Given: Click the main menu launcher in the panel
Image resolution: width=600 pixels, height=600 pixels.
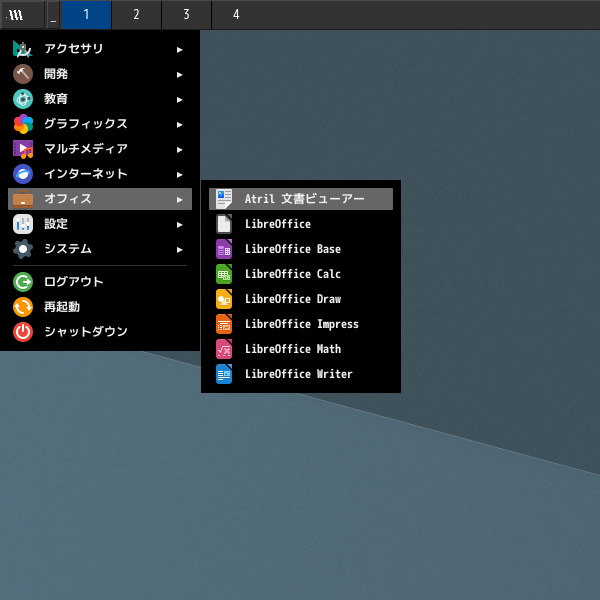Looking at the screenshot, I should (x=17, y=15).
